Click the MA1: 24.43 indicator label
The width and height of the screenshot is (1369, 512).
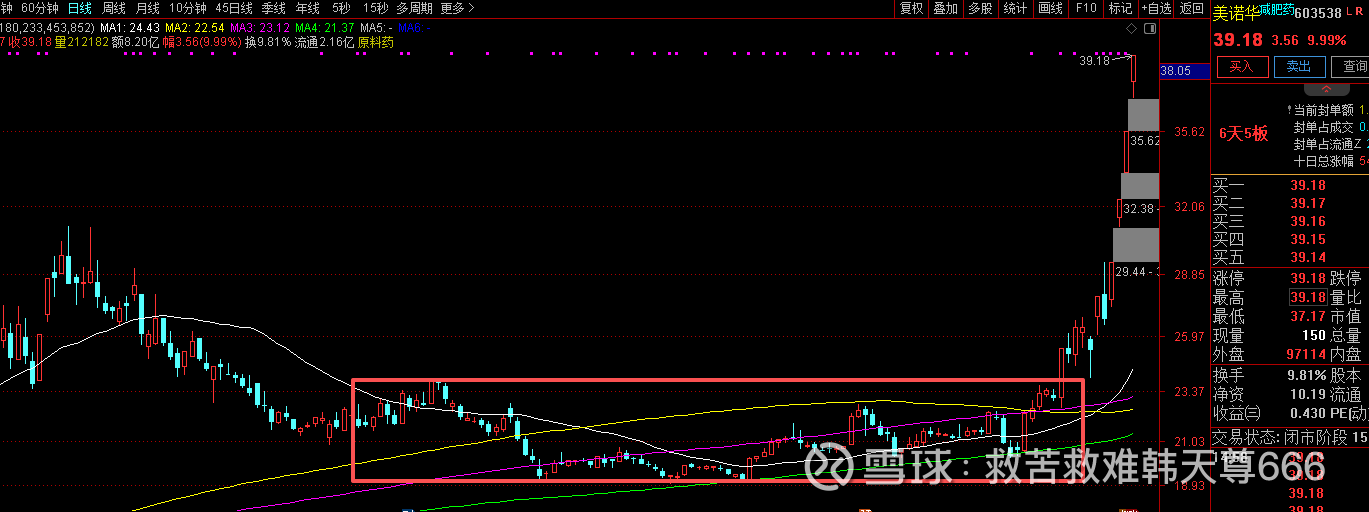coord(129,27)
